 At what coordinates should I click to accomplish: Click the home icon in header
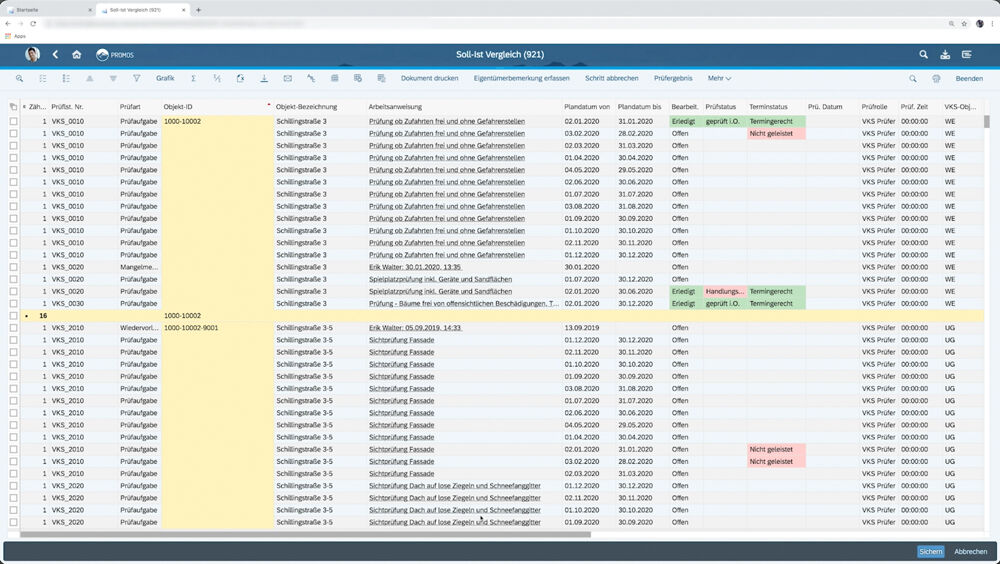tap(76, 54)
